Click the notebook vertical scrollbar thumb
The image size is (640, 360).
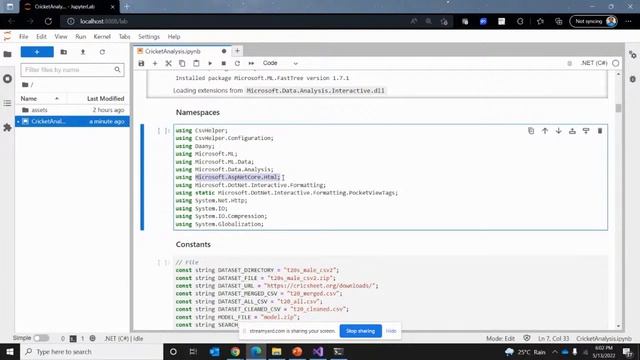[618, 108]
